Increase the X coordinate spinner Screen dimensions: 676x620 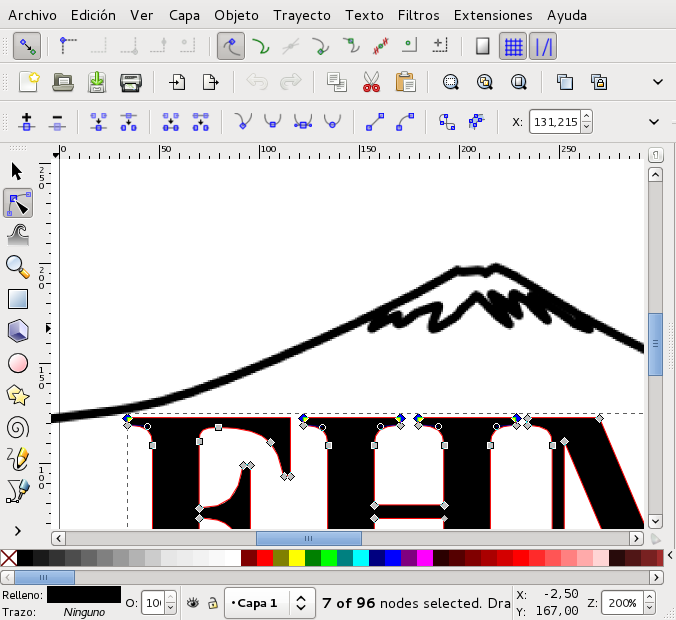tap(586, 116)
